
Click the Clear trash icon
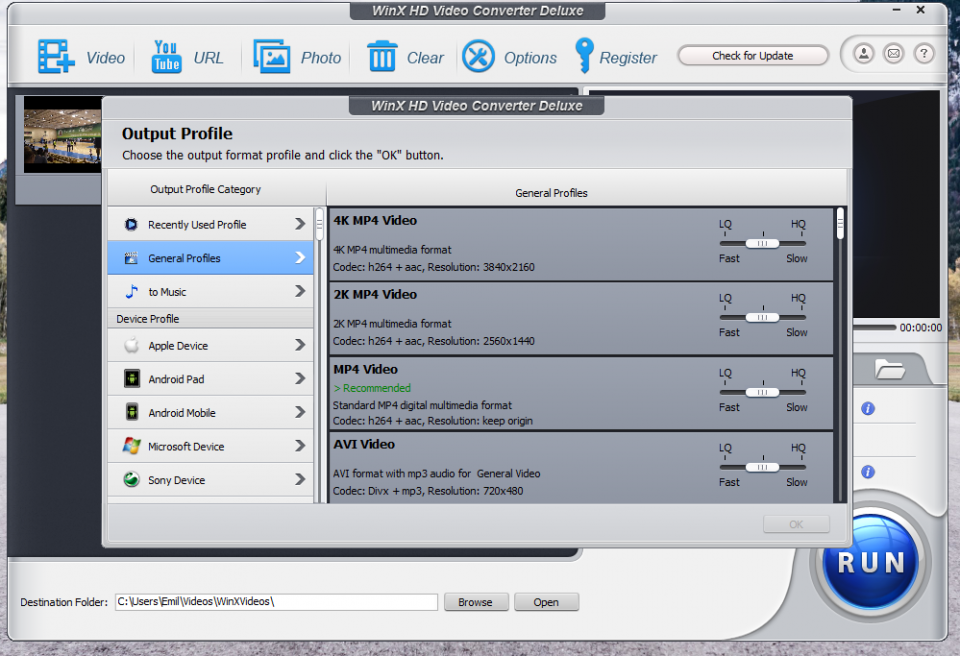(382, 56)
